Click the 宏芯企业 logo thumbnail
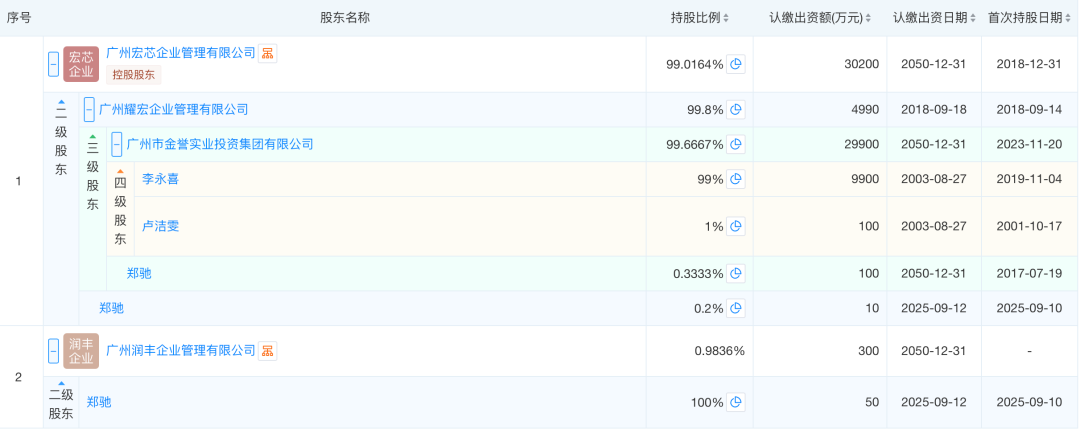This screenshot has width=1080, height=433. pyautogui.click(x=81, y=64)
